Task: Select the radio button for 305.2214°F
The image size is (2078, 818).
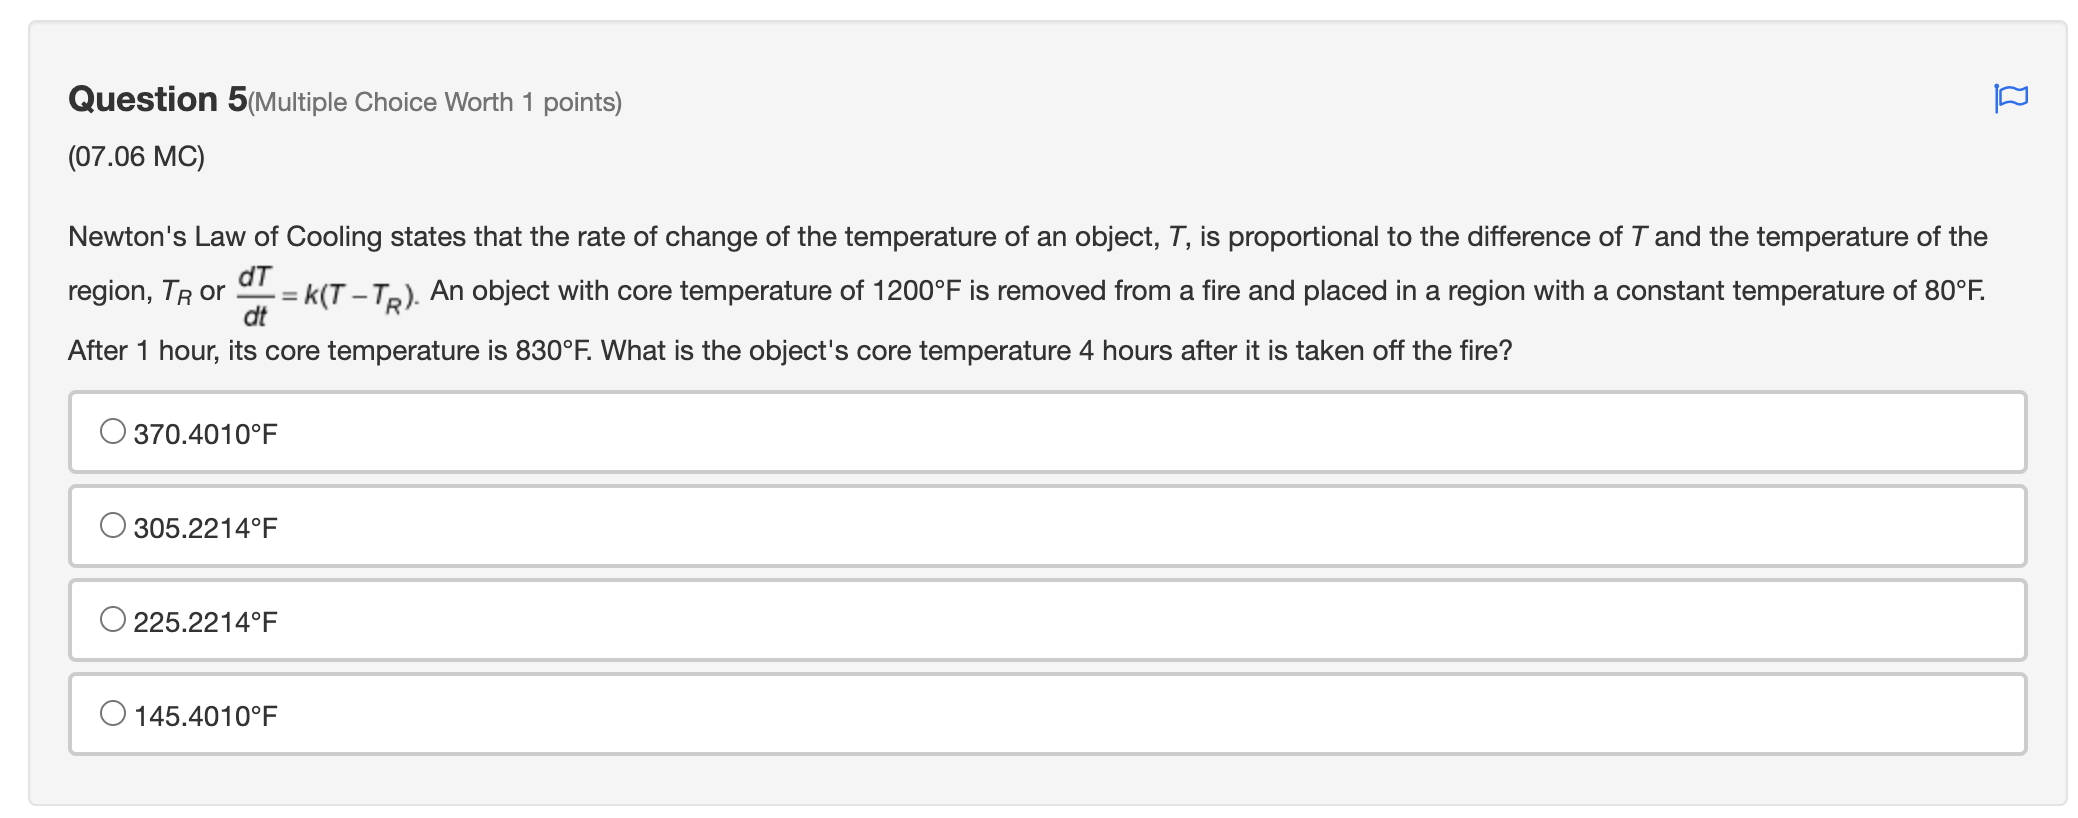Action: [113, 524]
